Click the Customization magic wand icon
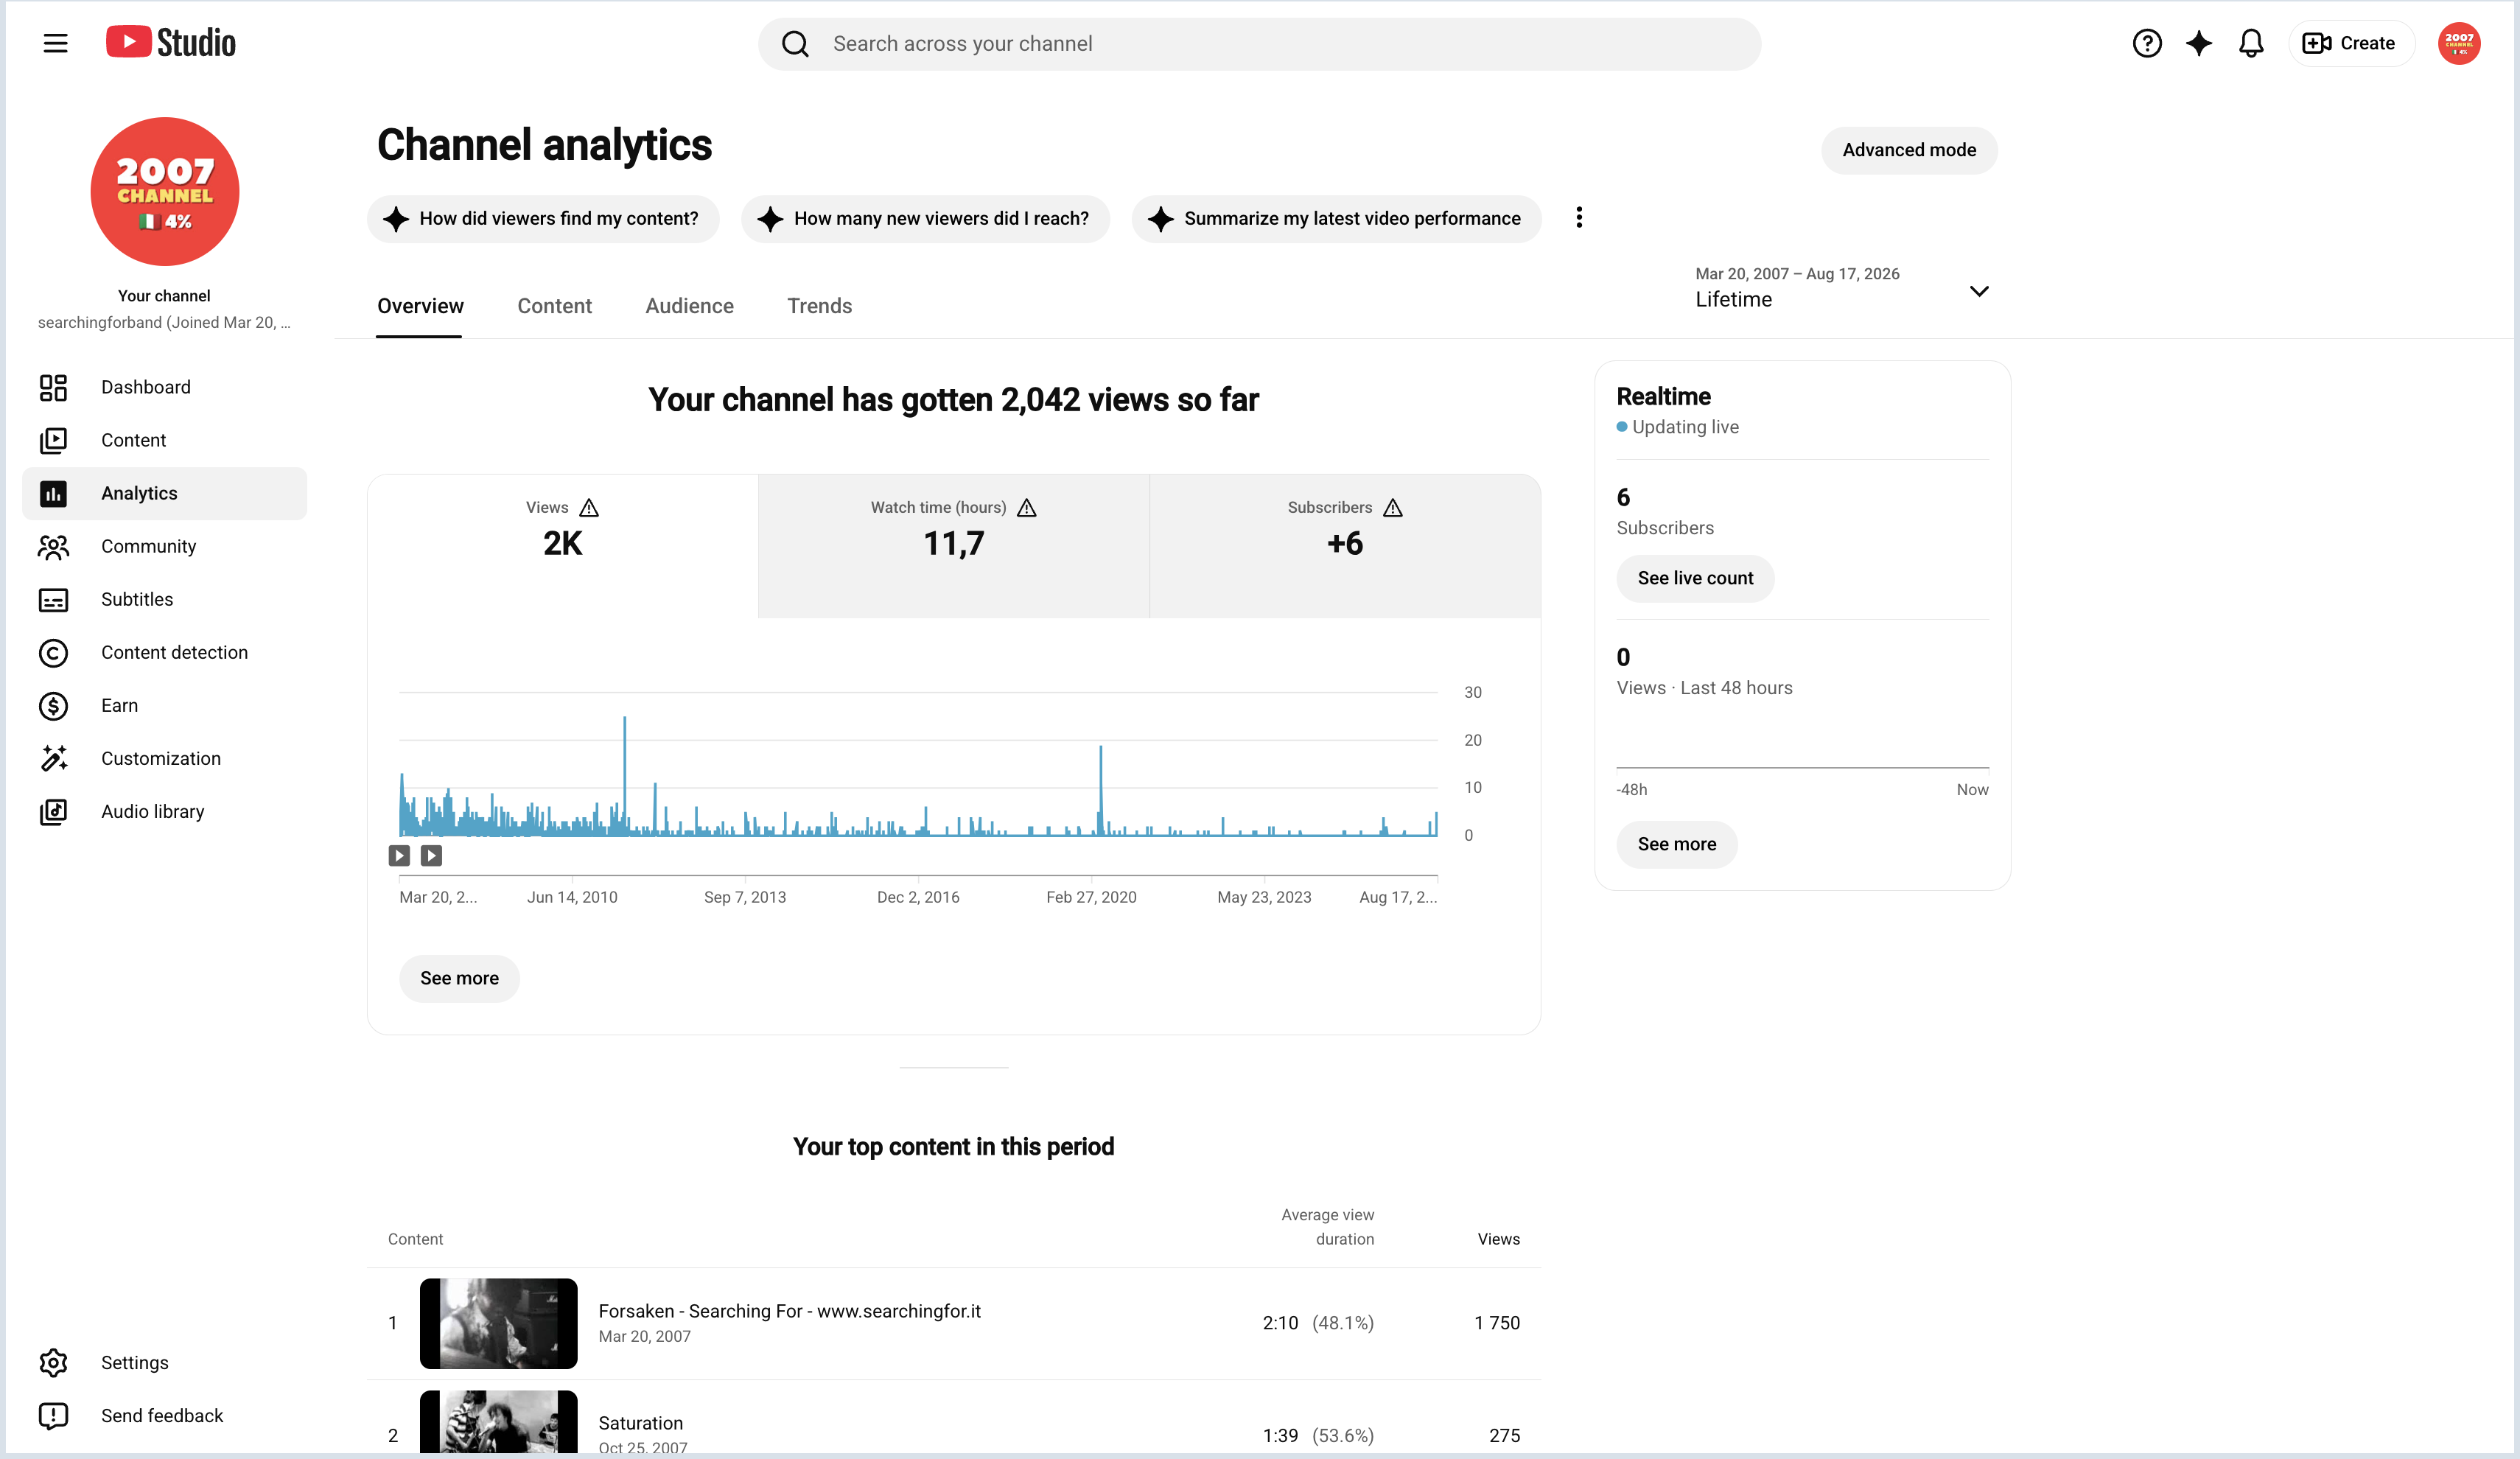This screenshot has height=1459, width=2520. (53, 759)
